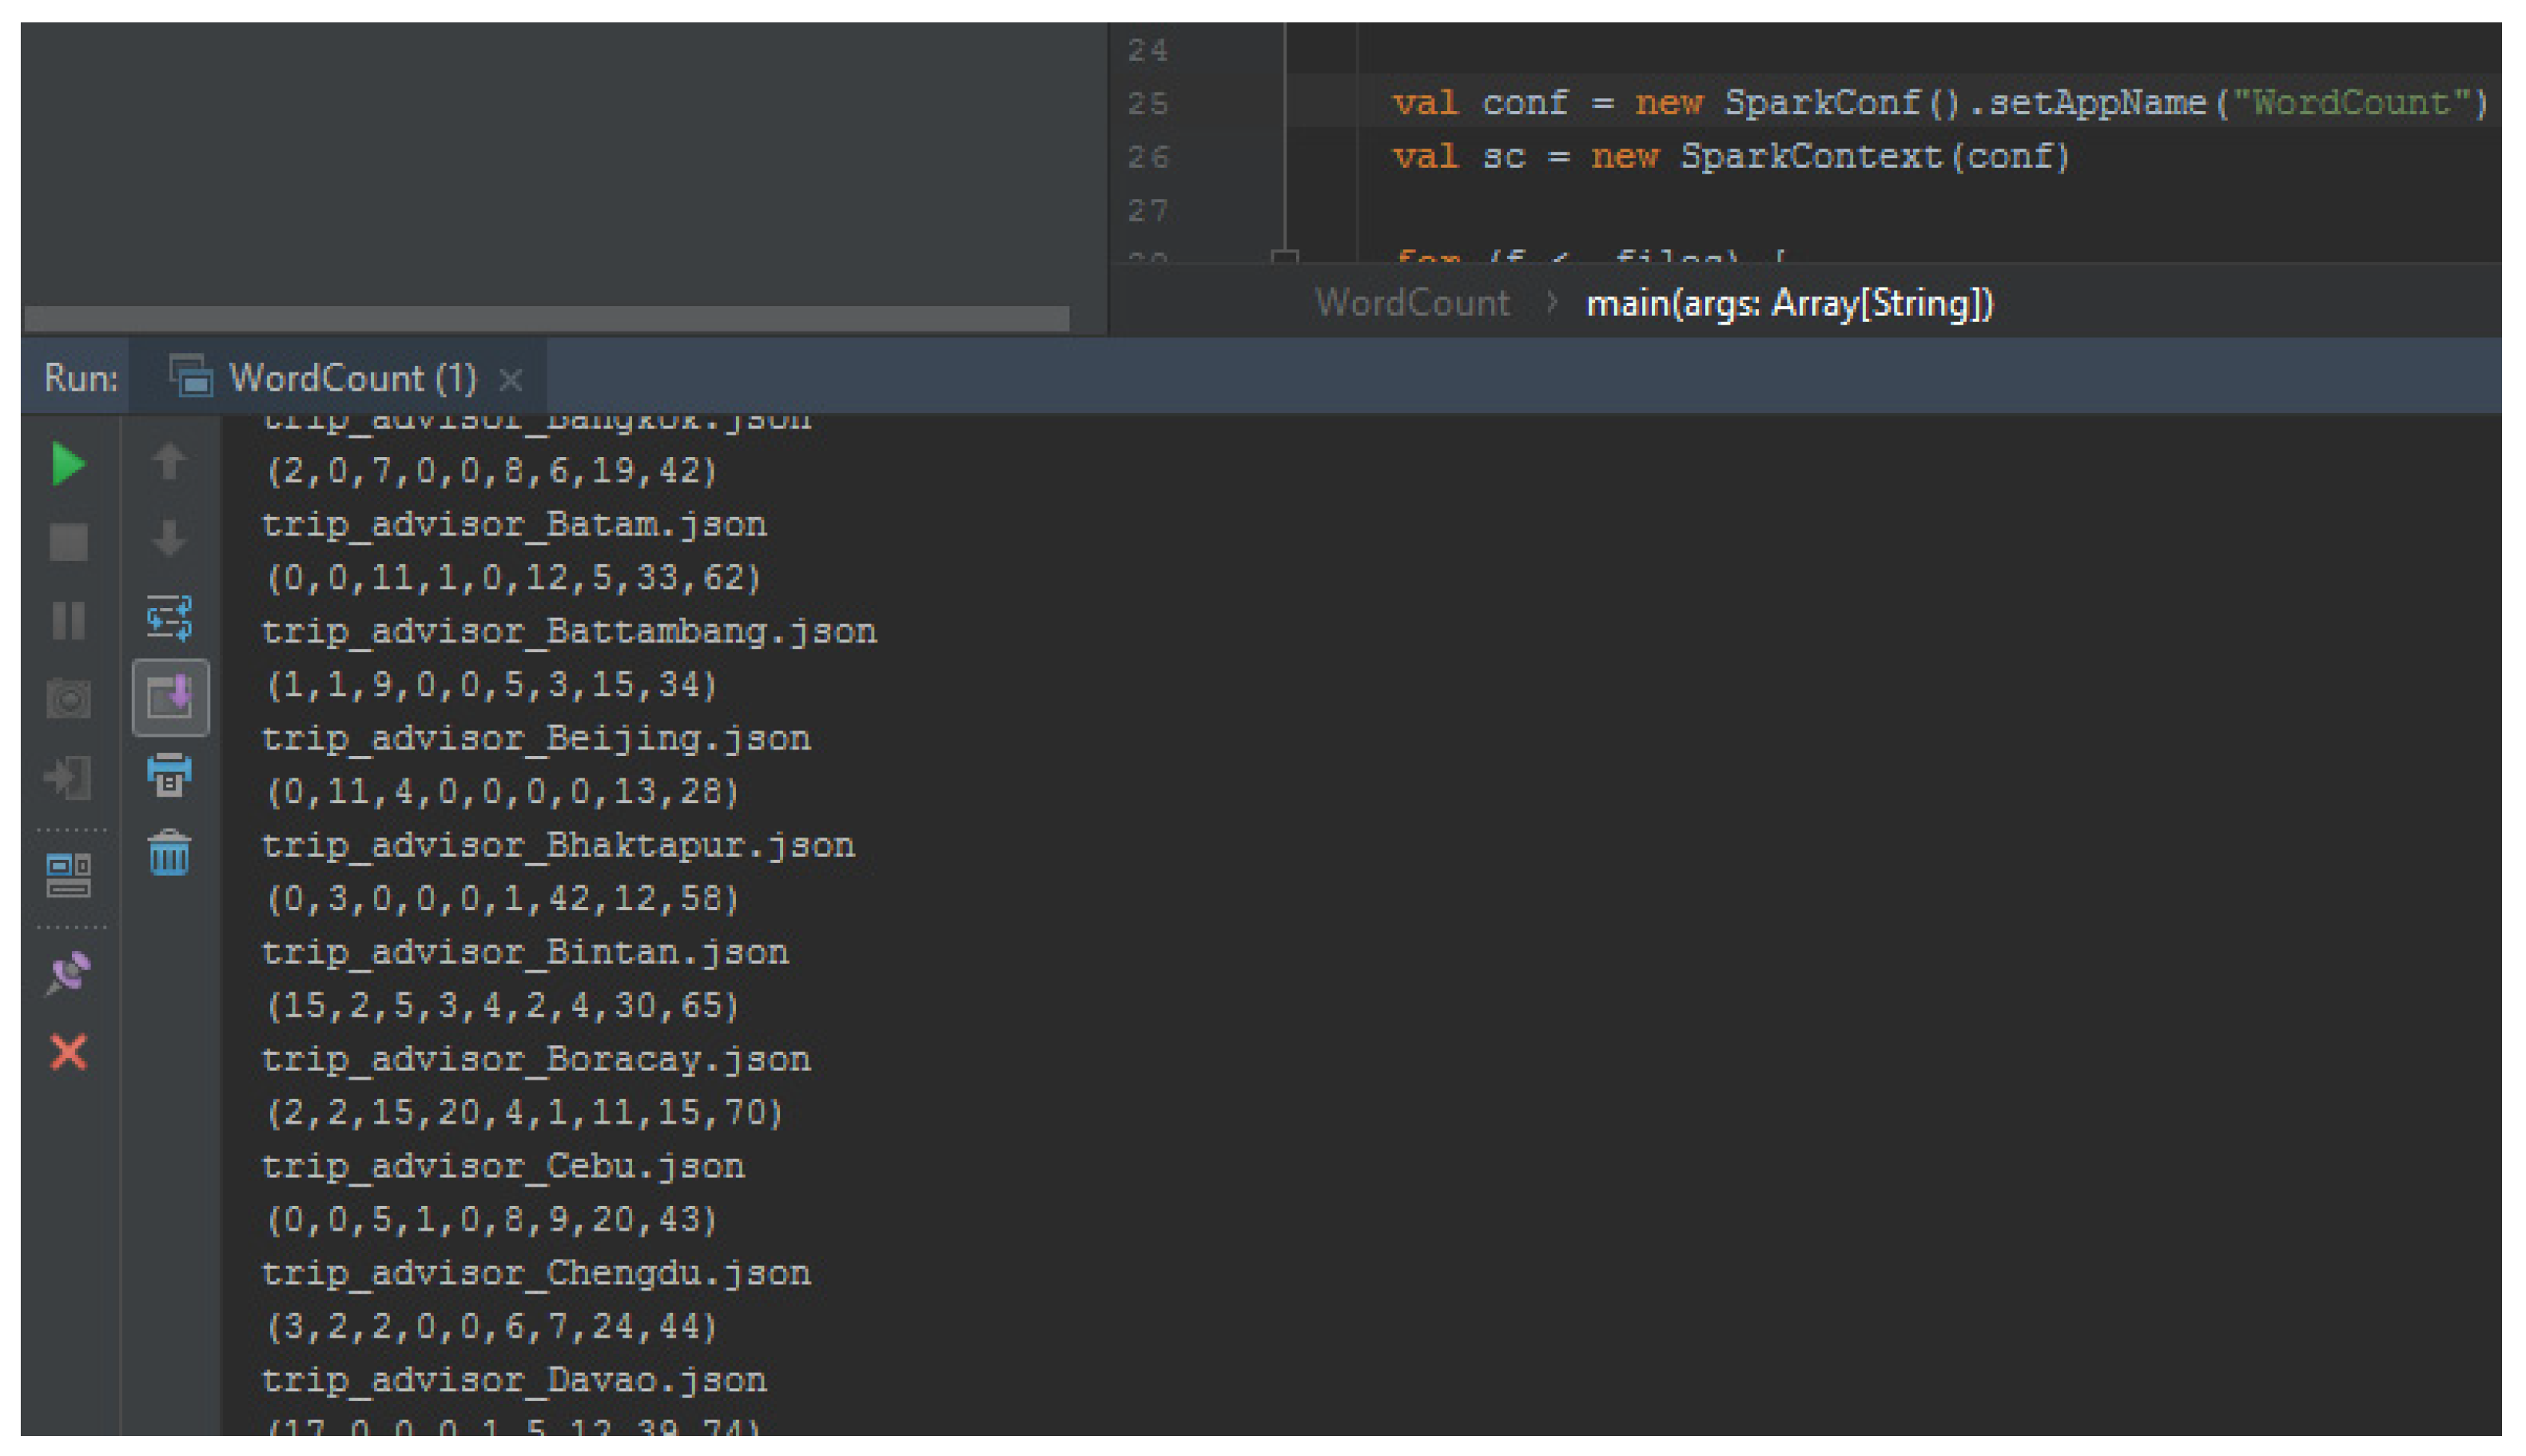Click the main(args: Array[String]) breadcrumb
This screenshot has width=2526, height=1456.
point(1789,302)
